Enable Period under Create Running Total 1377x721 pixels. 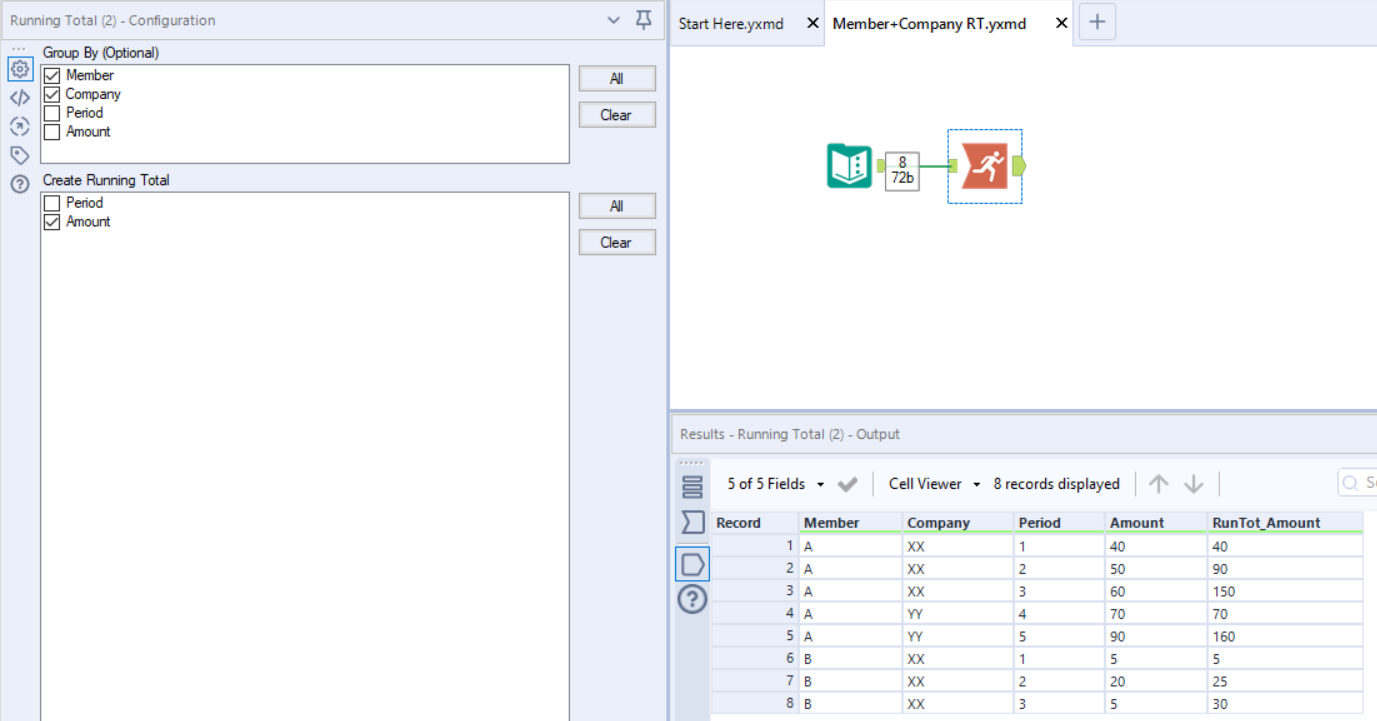[51, 202]
